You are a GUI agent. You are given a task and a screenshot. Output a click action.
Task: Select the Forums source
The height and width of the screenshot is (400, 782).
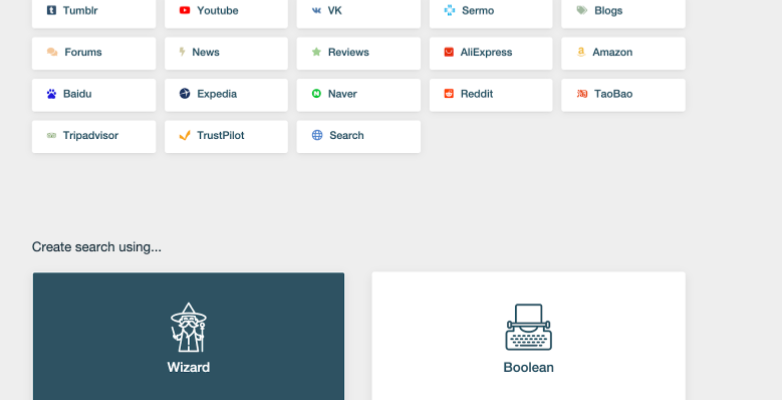[x=94, y=53]
